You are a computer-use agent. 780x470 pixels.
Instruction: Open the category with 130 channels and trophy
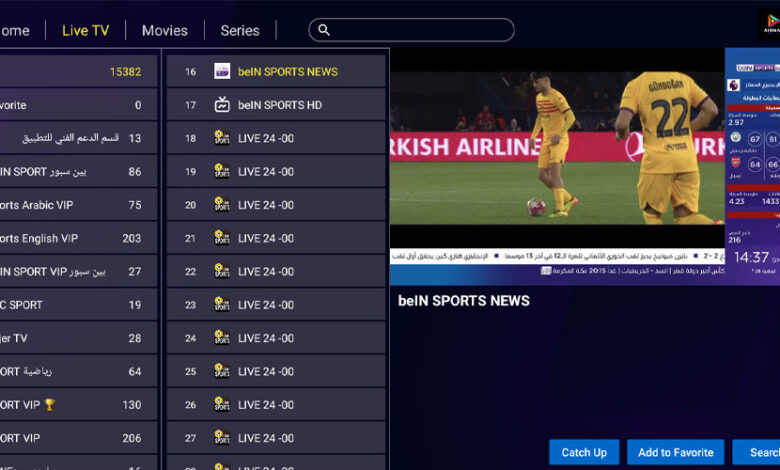[75, 405]
